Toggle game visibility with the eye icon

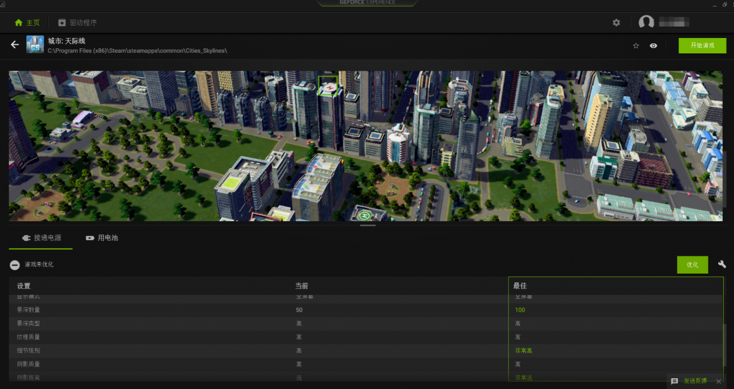coord(653,45)
